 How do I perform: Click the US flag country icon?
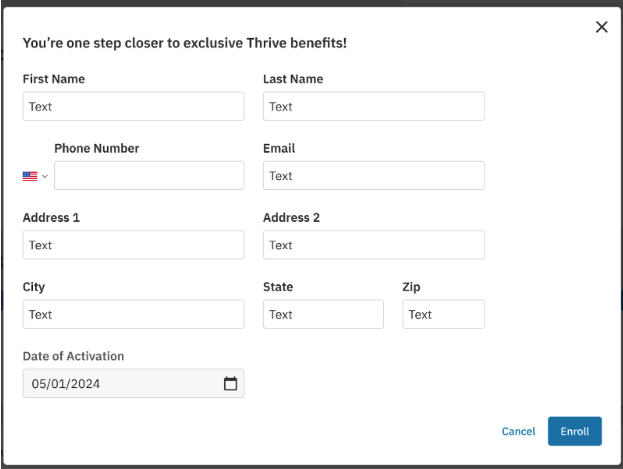click(x=30, y=176)
